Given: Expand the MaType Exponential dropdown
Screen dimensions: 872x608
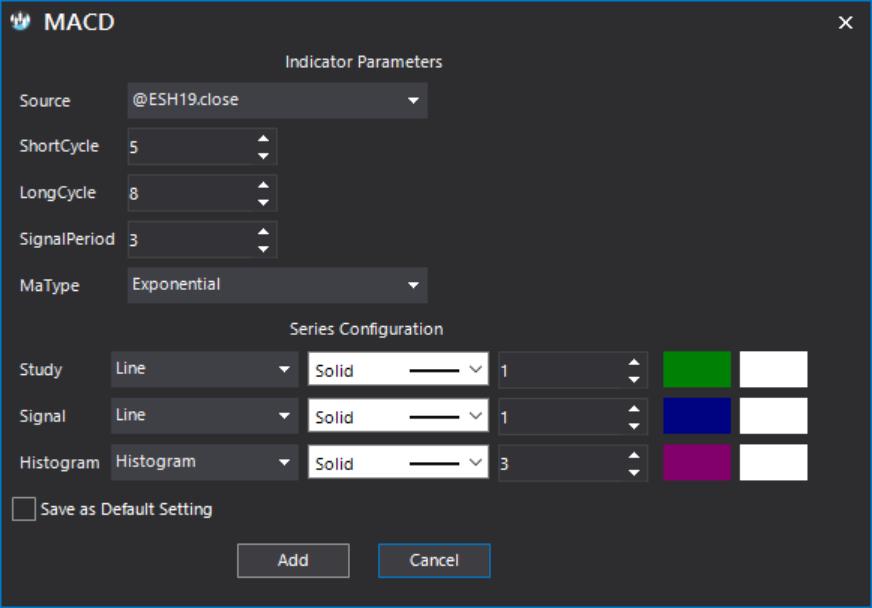Looking at the screenshot, I should click(x=278, y=285).
